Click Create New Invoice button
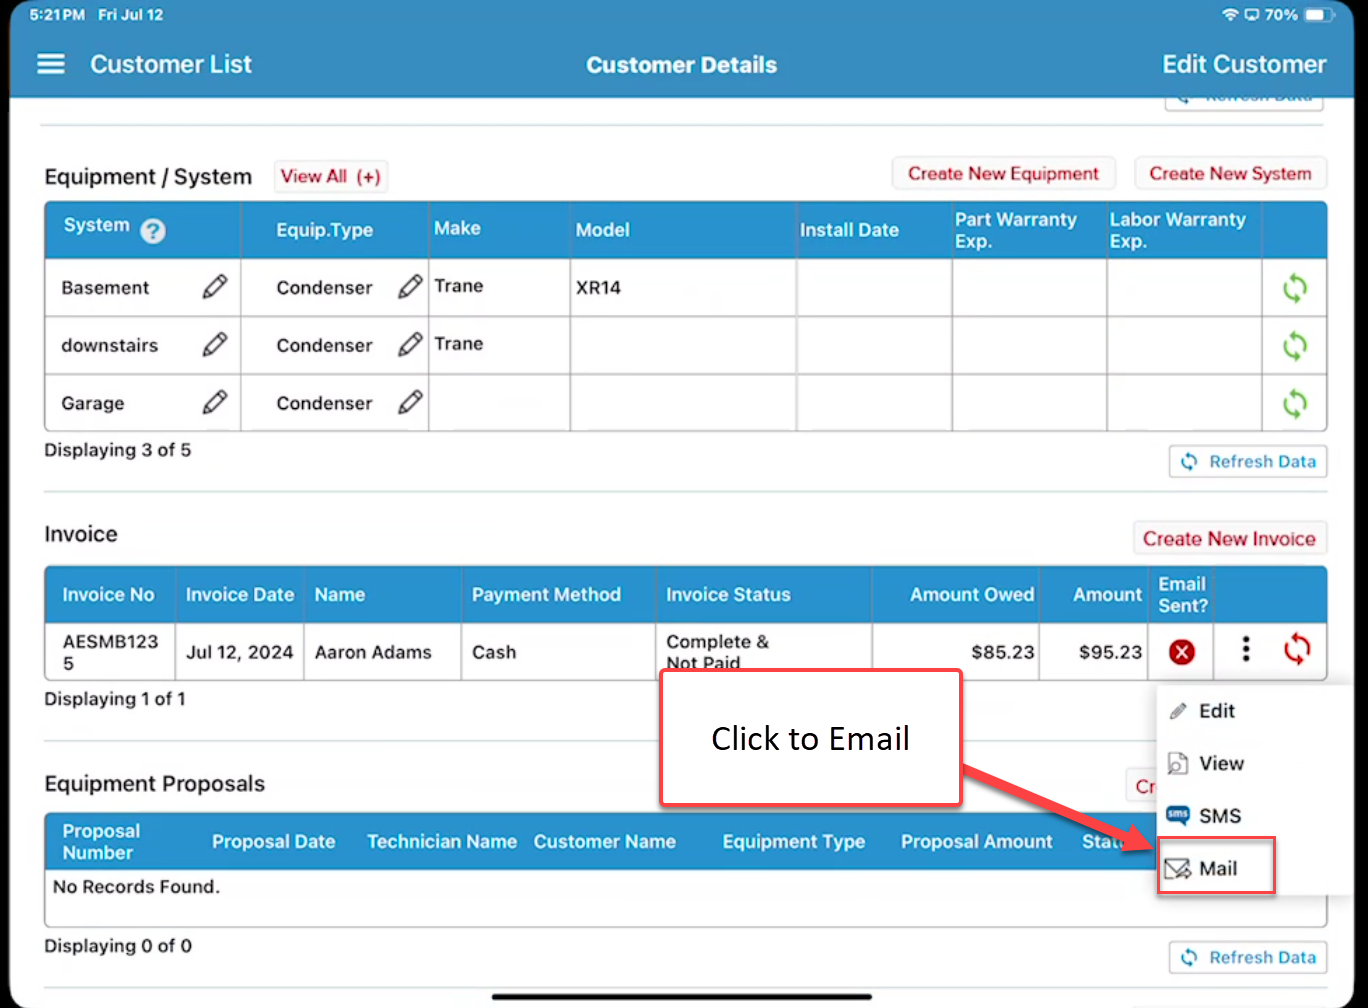Screen dimensions: 1368x1008 coord(1229,538)
